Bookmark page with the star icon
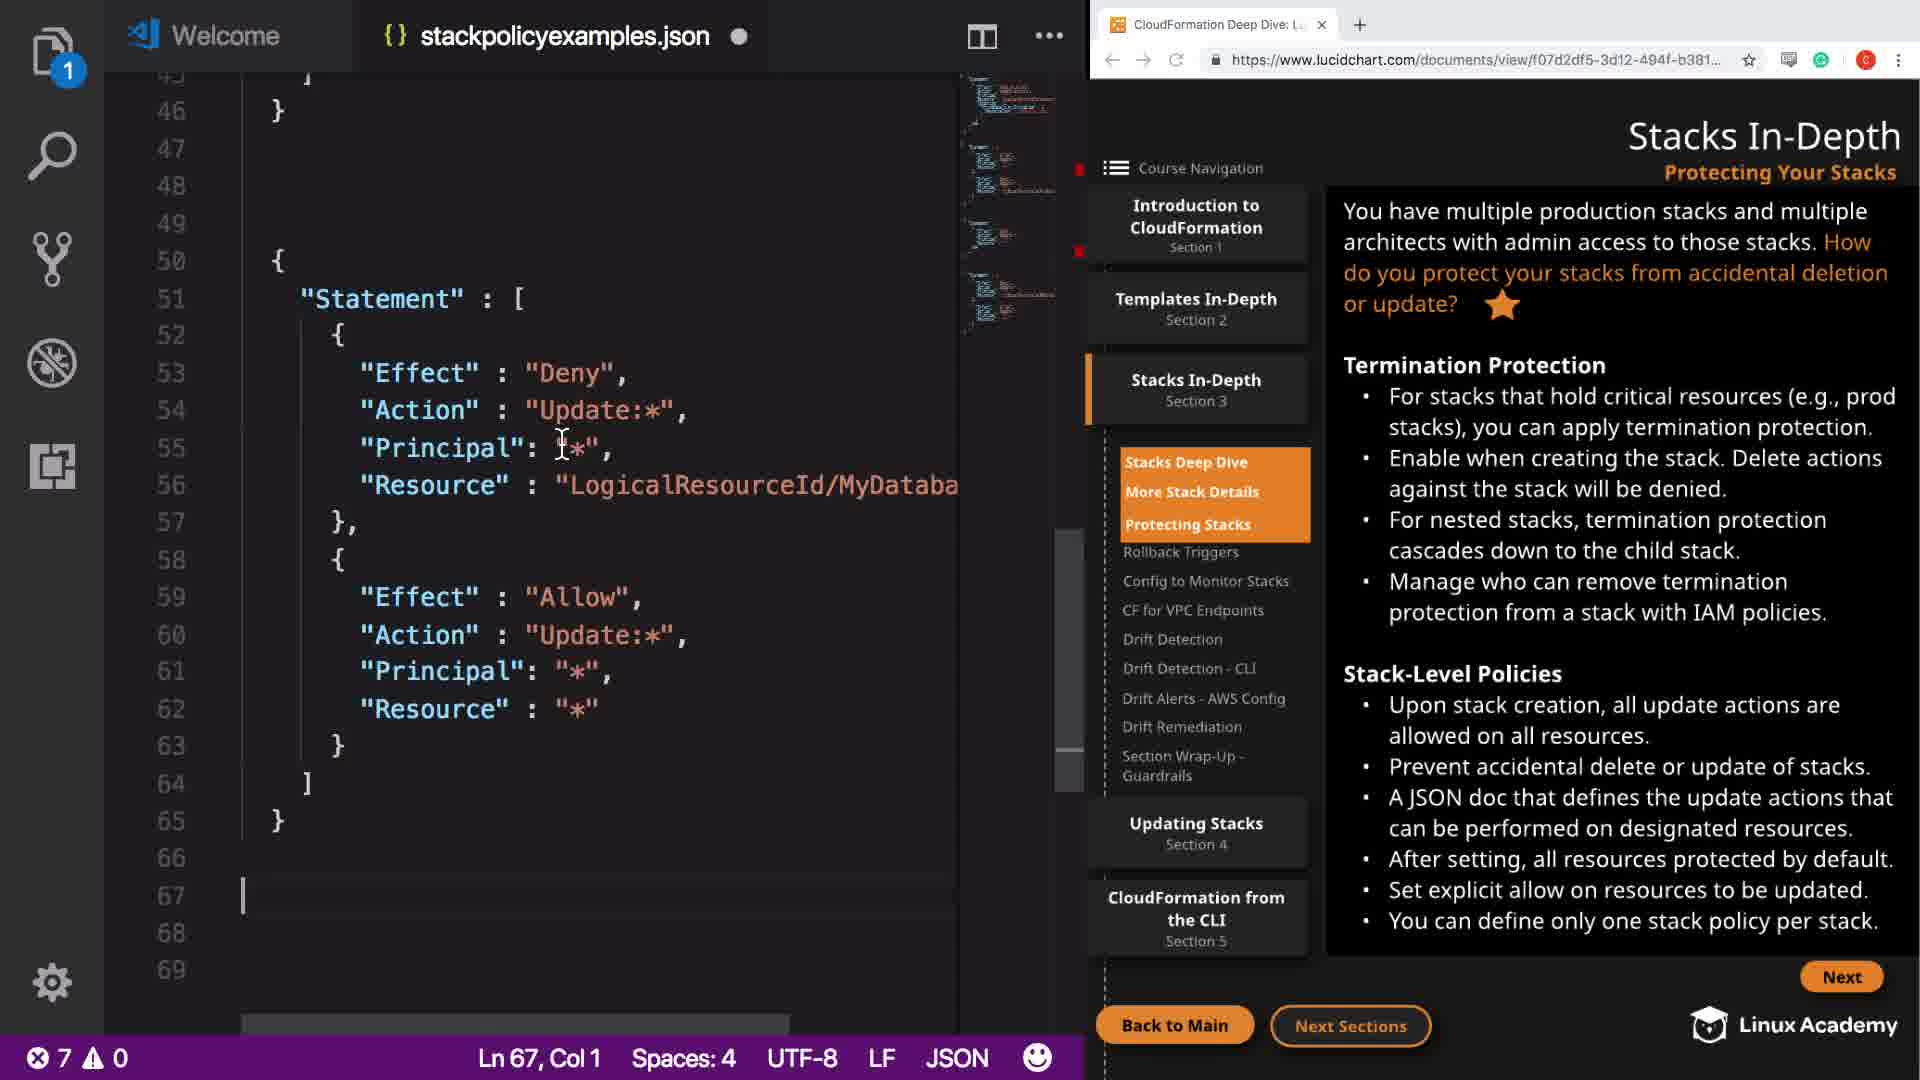Screen dimensions: 1920x1080 (x=1748, y=60)
